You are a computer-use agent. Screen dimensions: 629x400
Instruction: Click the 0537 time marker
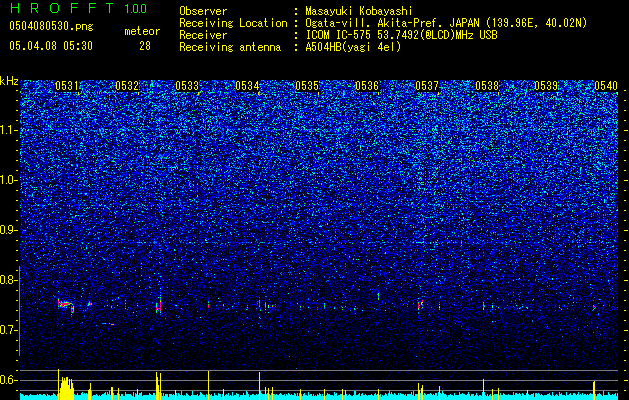click(427, 86)
